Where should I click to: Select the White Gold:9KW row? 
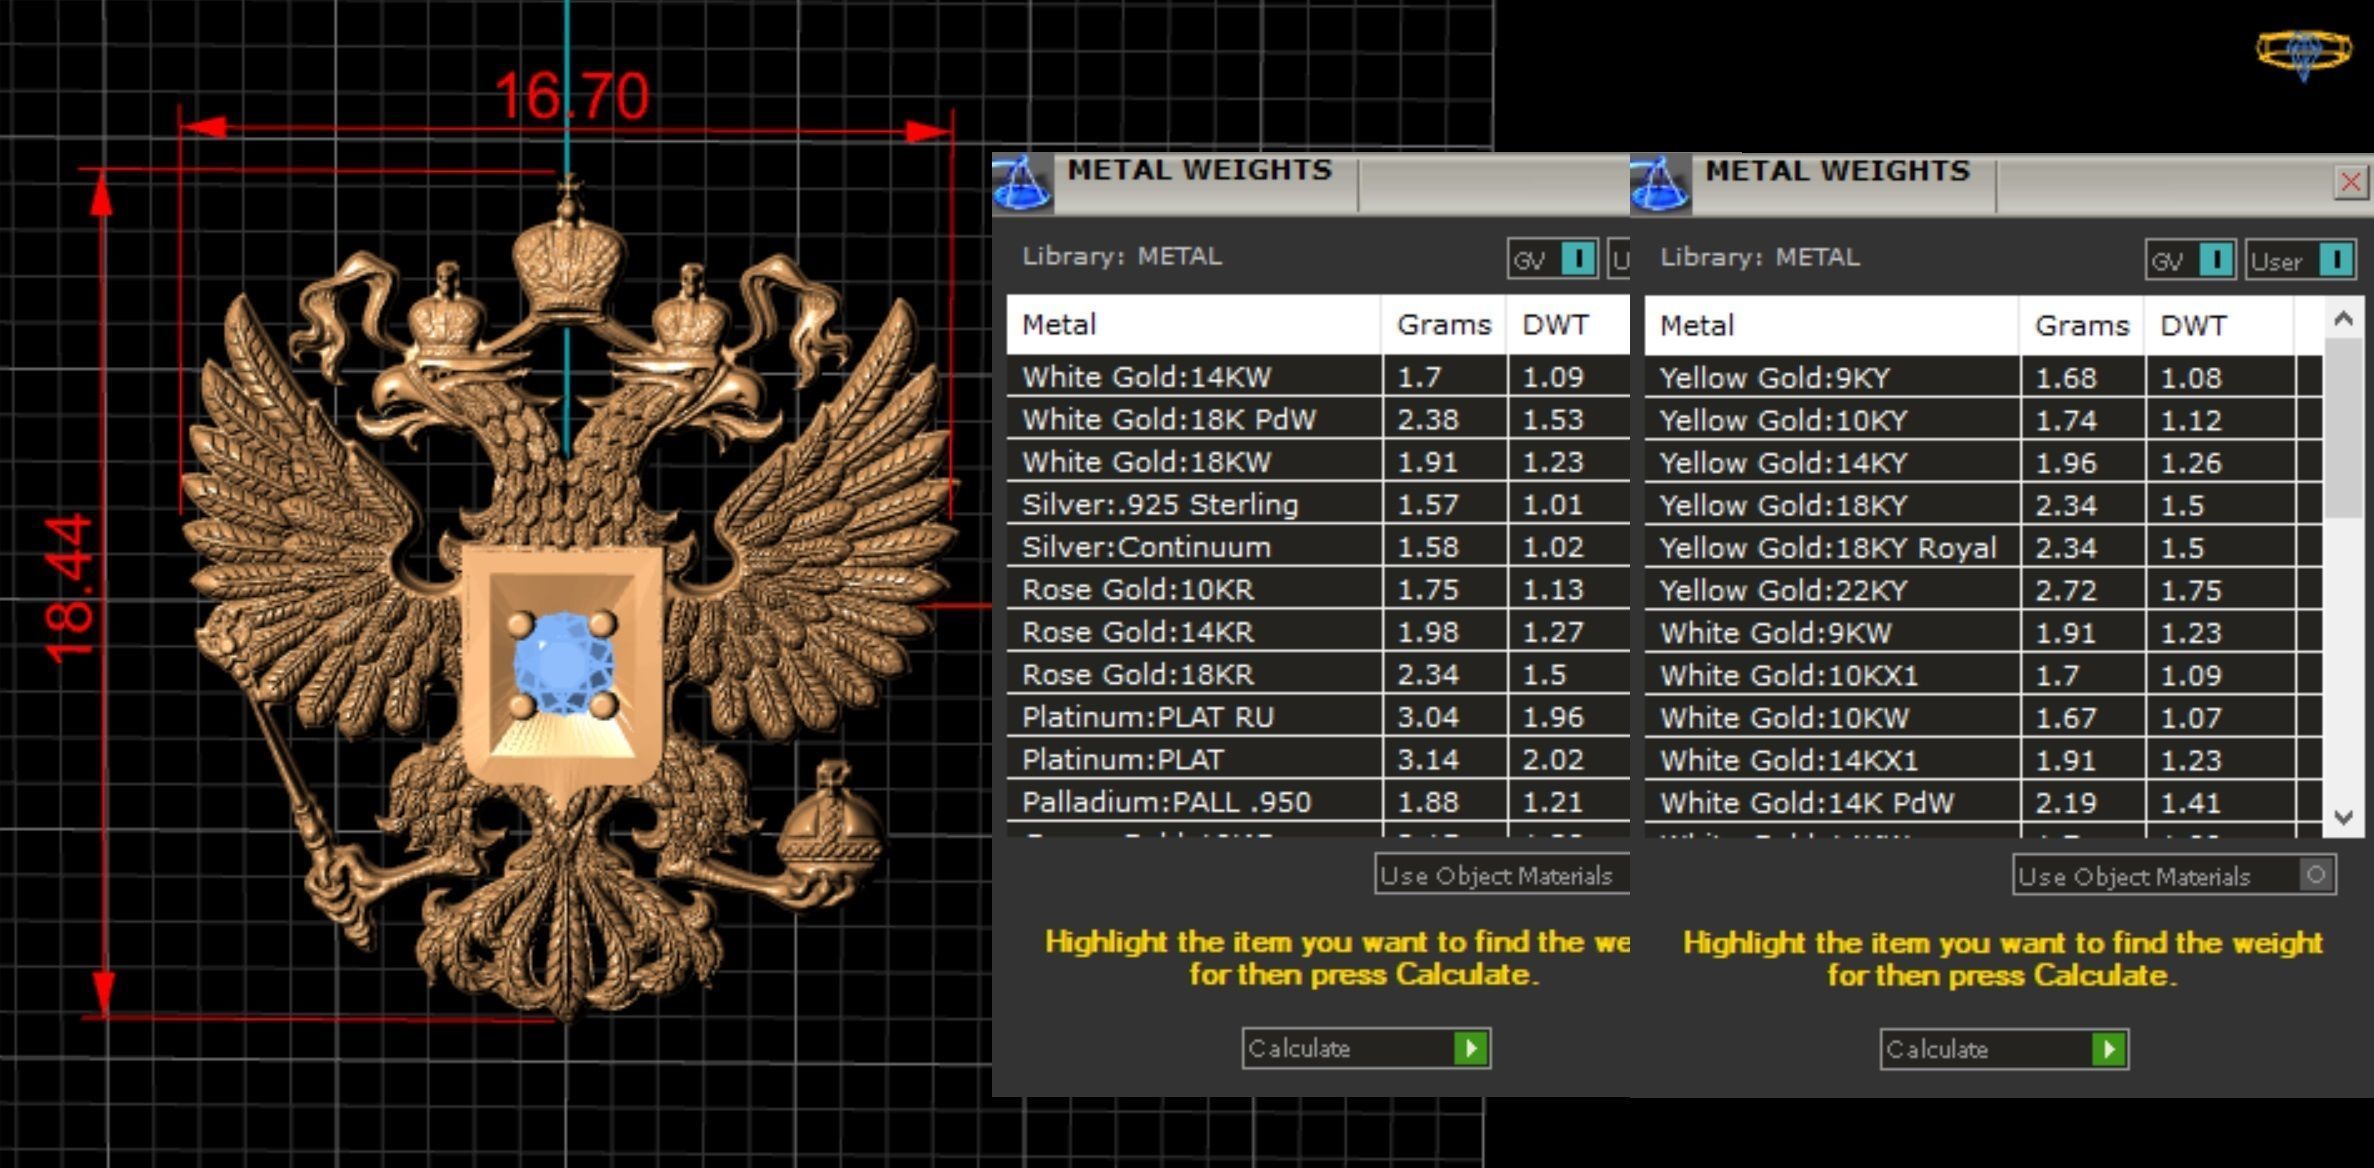point(1983,633)
